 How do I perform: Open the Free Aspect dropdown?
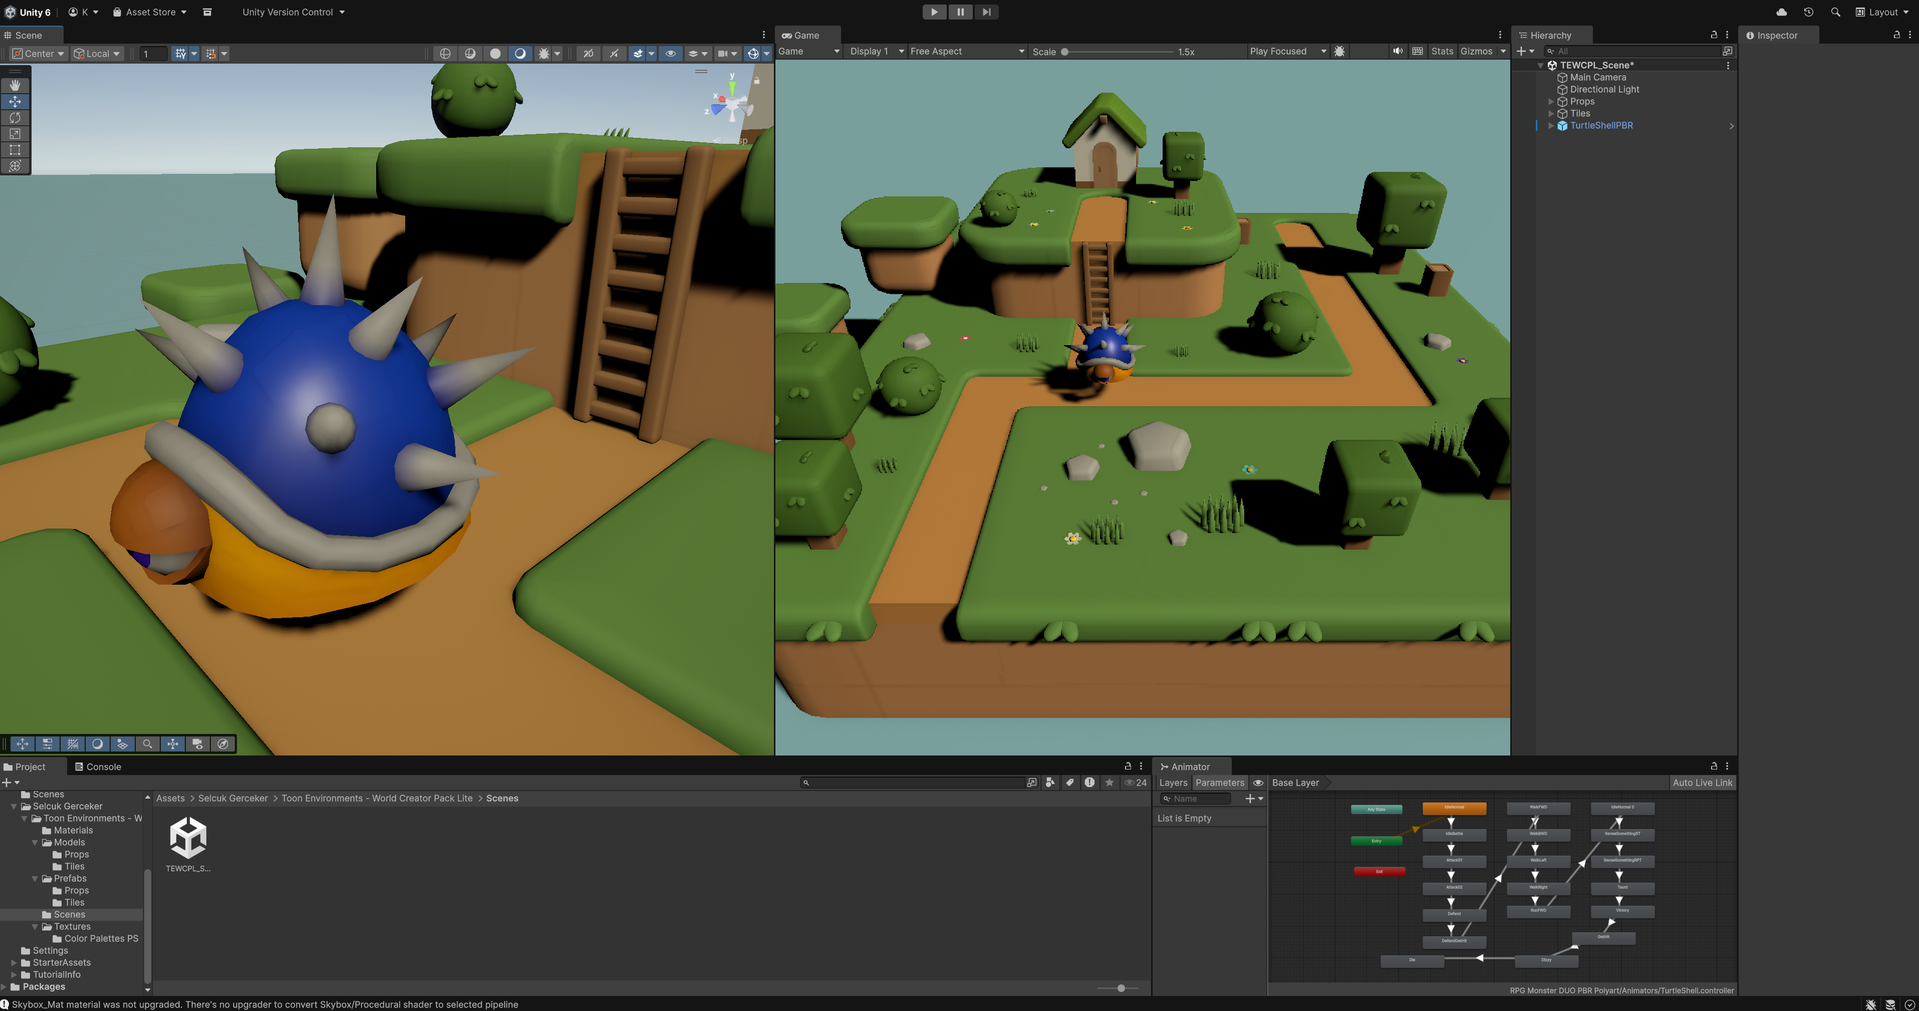(x=966, y=51)
